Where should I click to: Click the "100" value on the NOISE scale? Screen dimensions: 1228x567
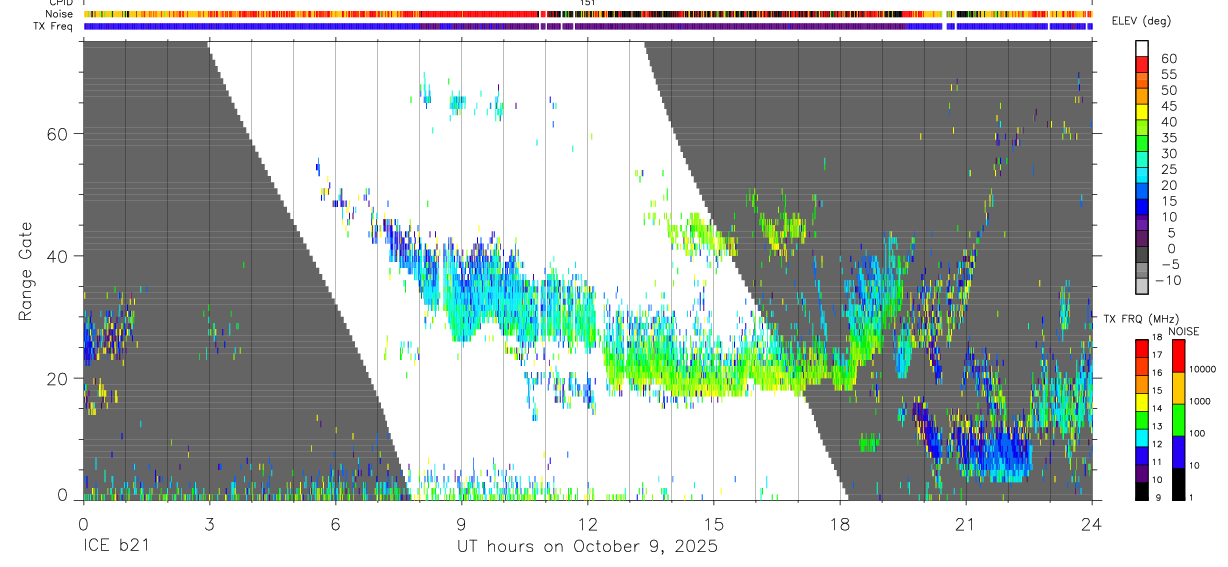(x=1198, y=433)
